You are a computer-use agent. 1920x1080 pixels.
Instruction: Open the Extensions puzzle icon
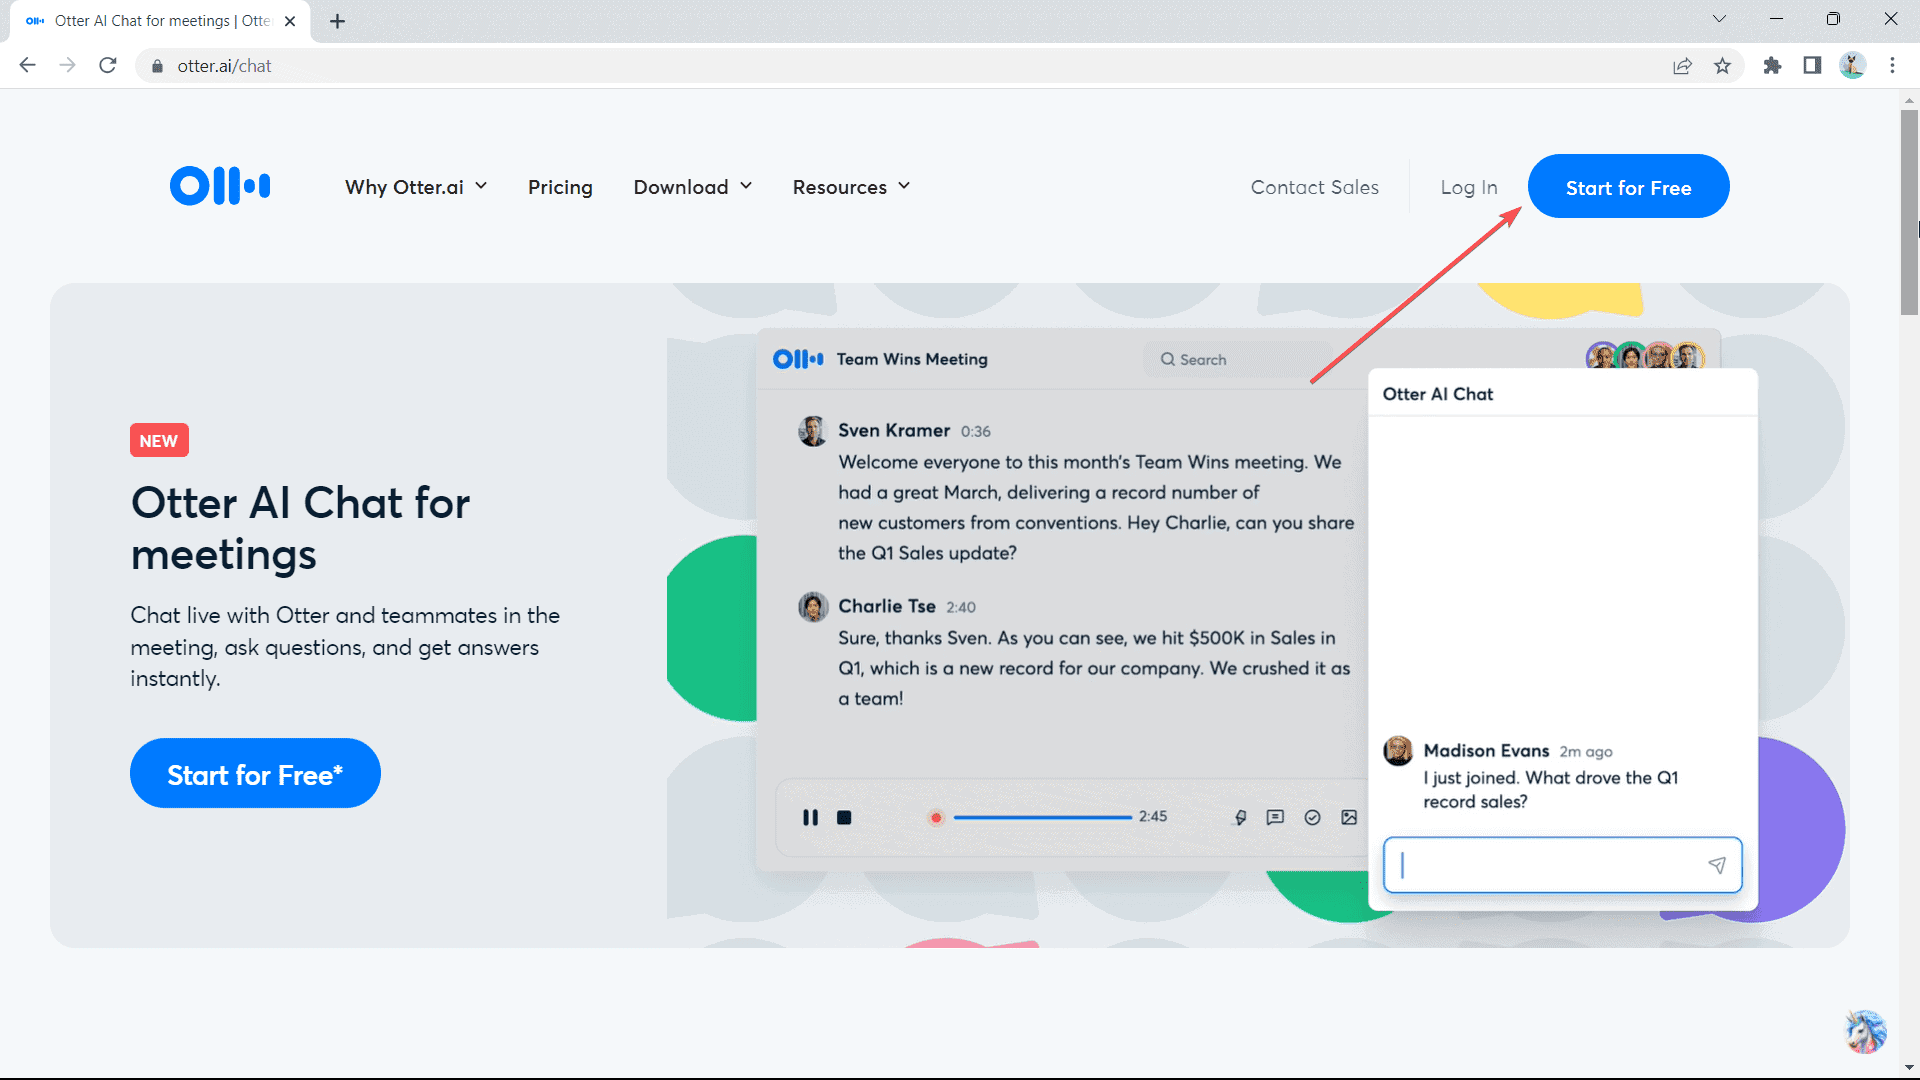[x=1772, y=65]
